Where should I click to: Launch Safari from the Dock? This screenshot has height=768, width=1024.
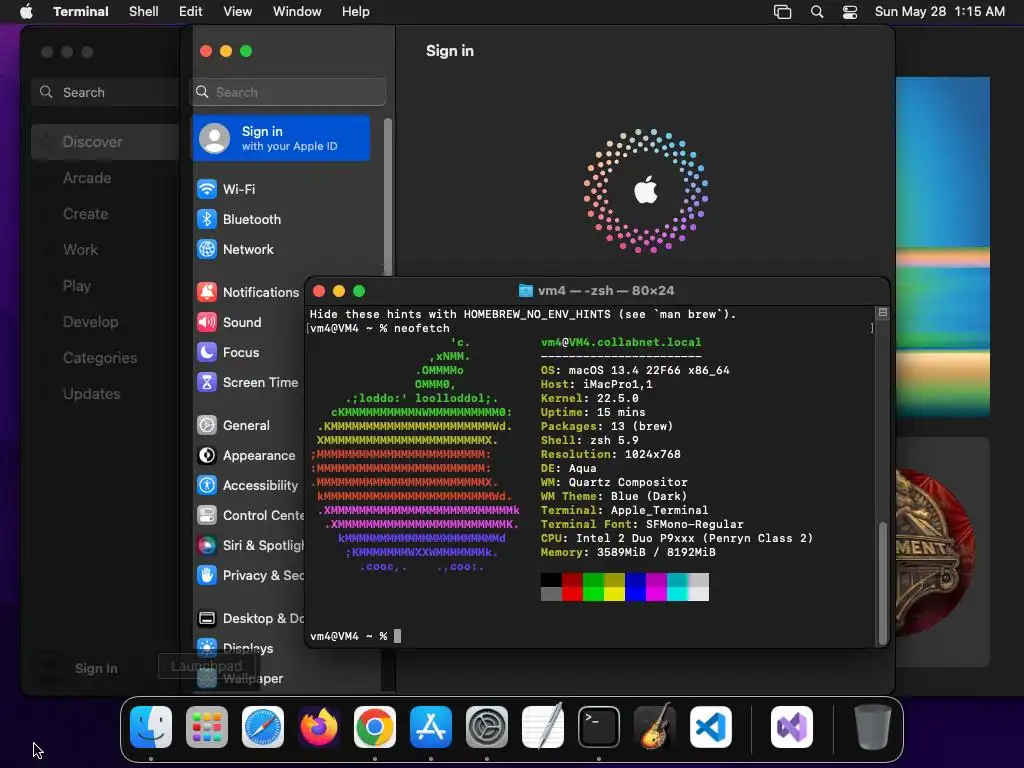tap(263, 727)
